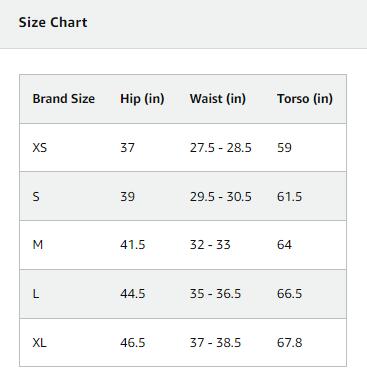Image resolution: width=367 pixels, height=389 pixels.
Task: Click hip value 37 for XS
Action: tap(127, 147)
